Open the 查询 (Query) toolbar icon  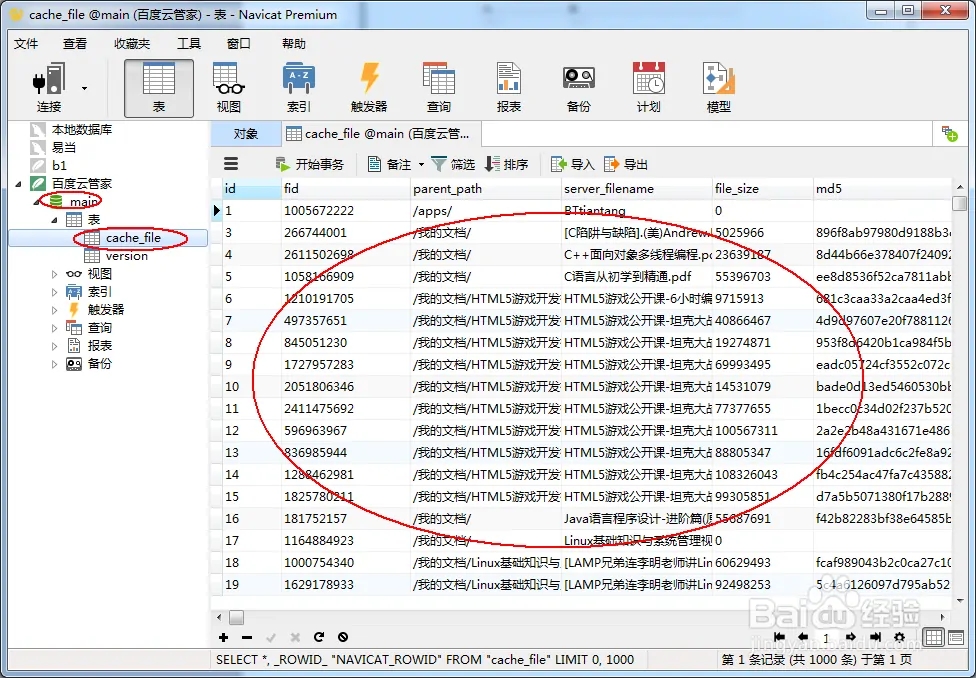(439, 87)
